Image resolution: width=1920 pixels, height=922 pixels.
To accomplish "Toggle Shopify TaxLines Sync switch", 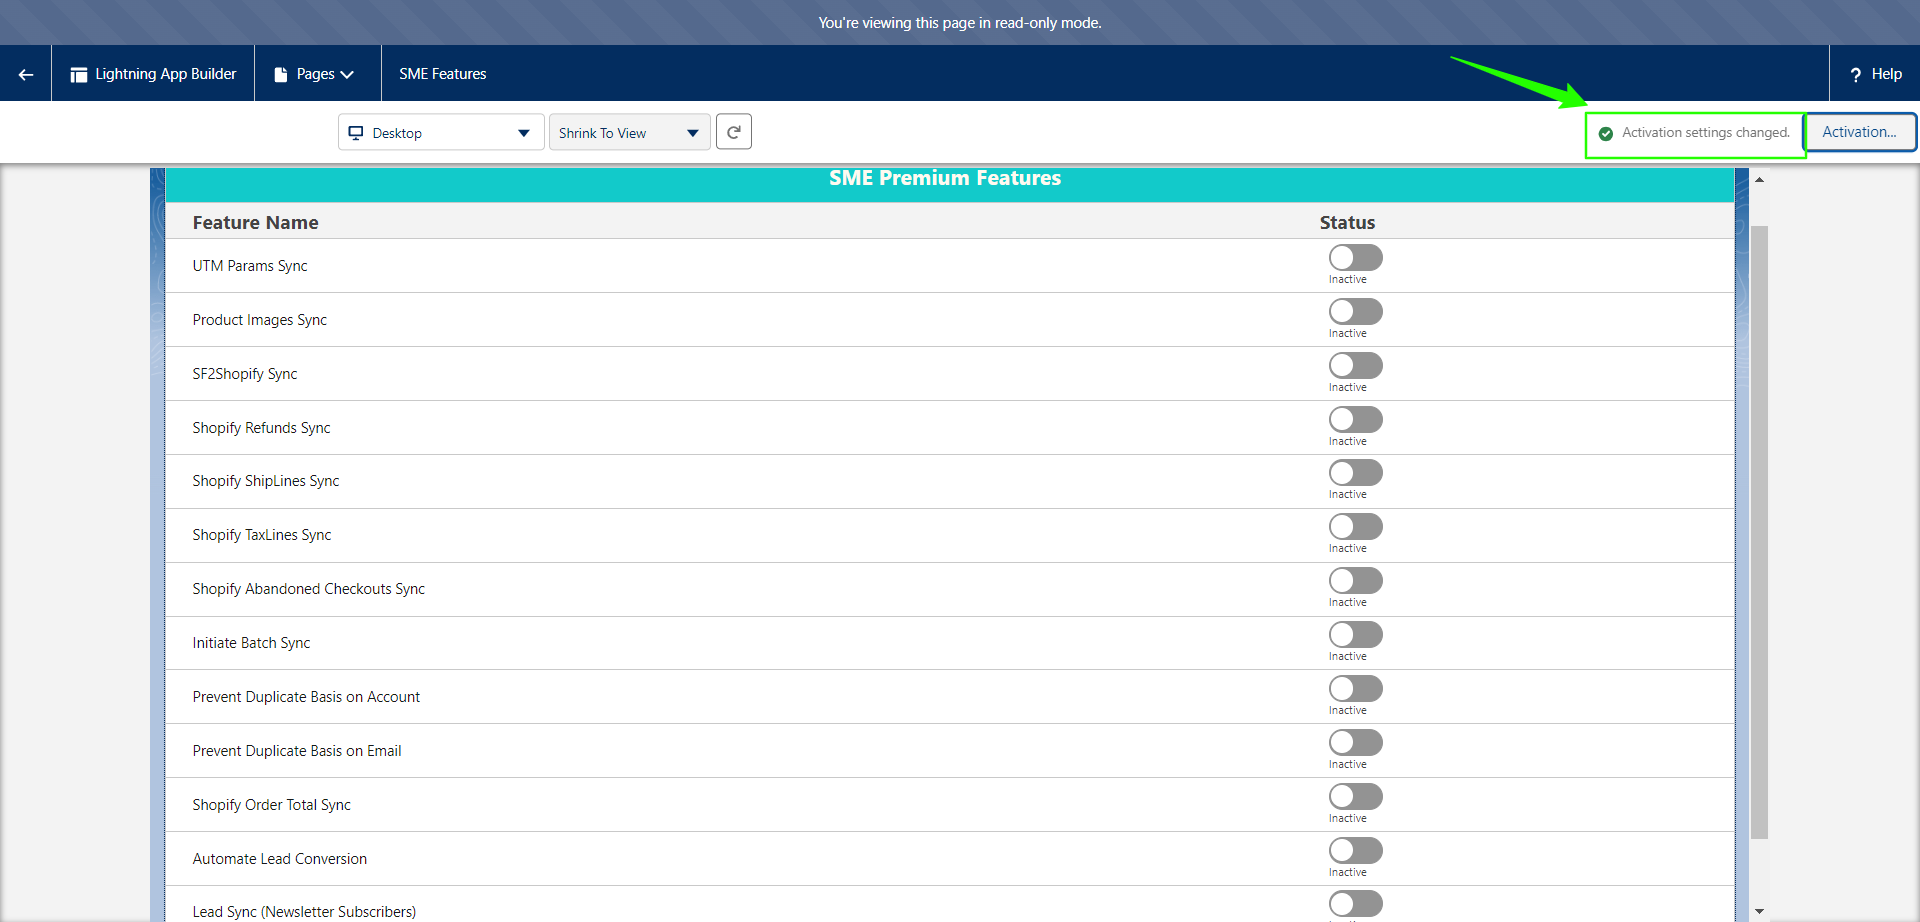I will coord(1356,527).
